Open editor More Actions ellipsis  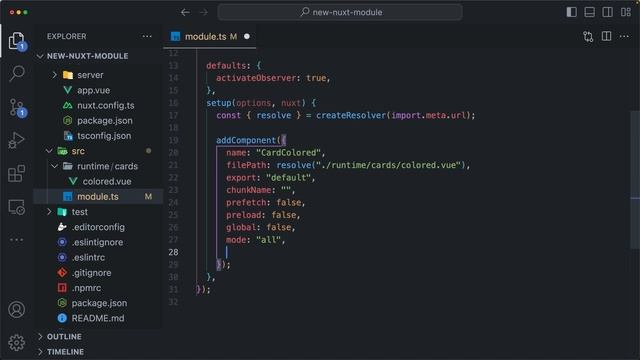click(x=624, y=36)
